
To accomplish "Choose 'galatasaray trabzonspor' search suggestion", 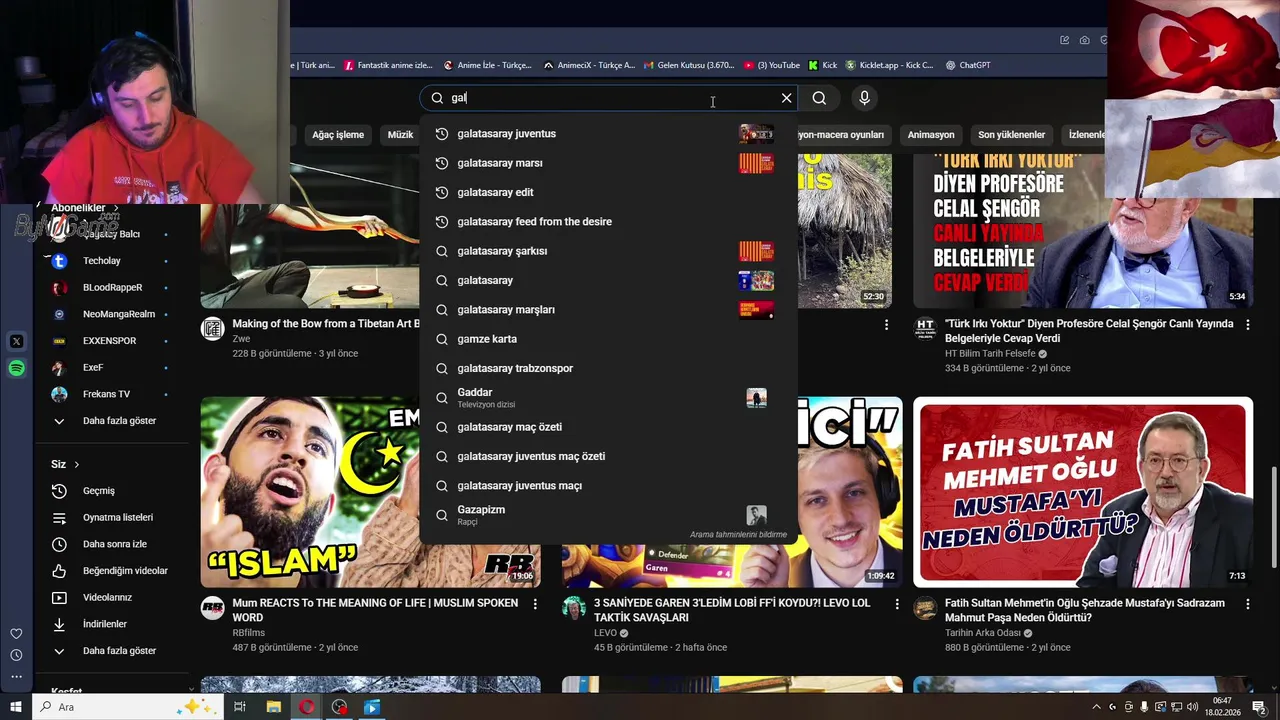I will tap(609, 368).
